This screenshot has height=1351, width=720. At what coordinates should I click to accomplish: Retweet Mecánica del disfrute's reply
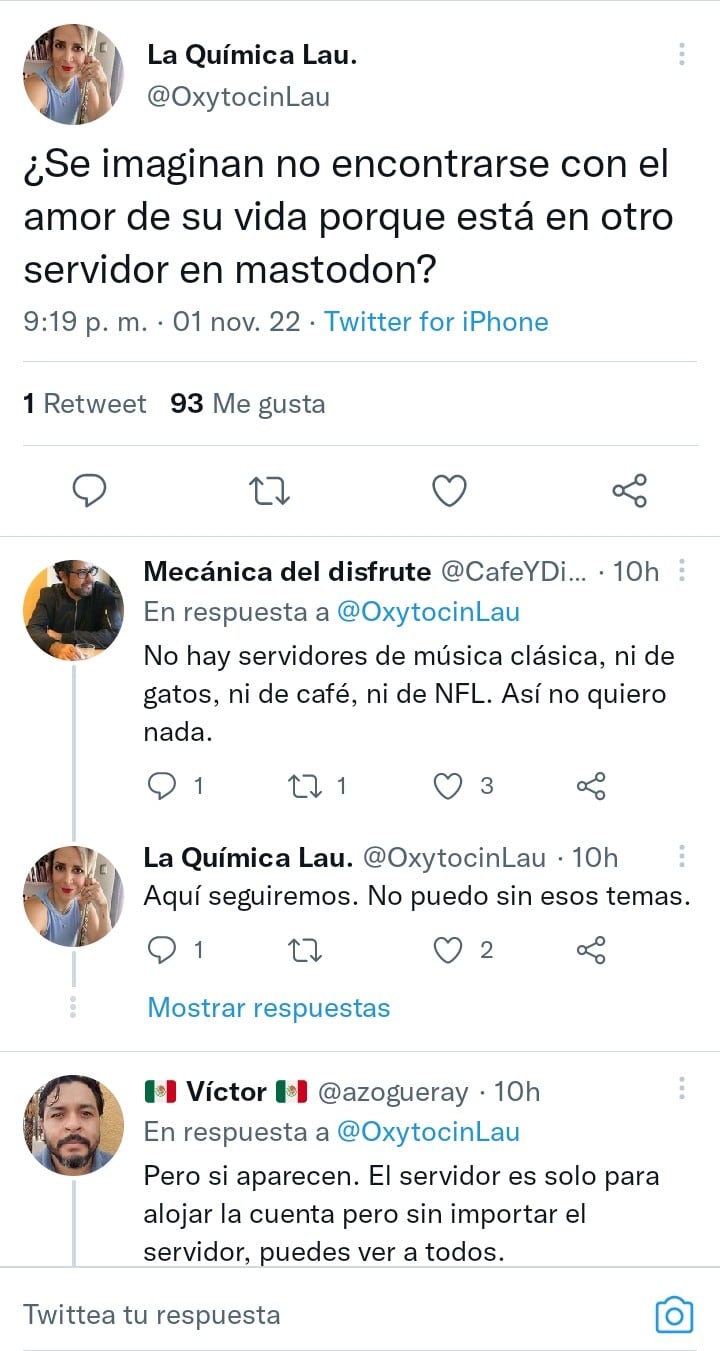click(301, 786)
